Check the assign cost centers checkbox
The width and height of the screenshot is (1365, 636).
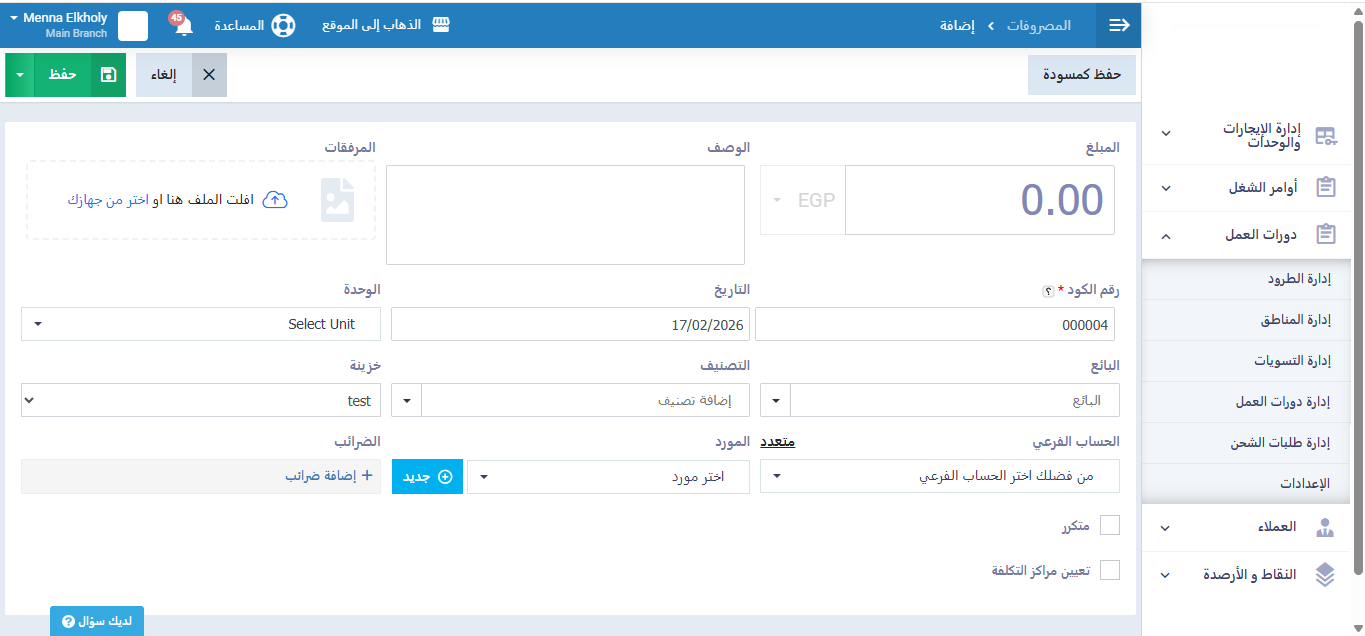tap(1109, 571)
